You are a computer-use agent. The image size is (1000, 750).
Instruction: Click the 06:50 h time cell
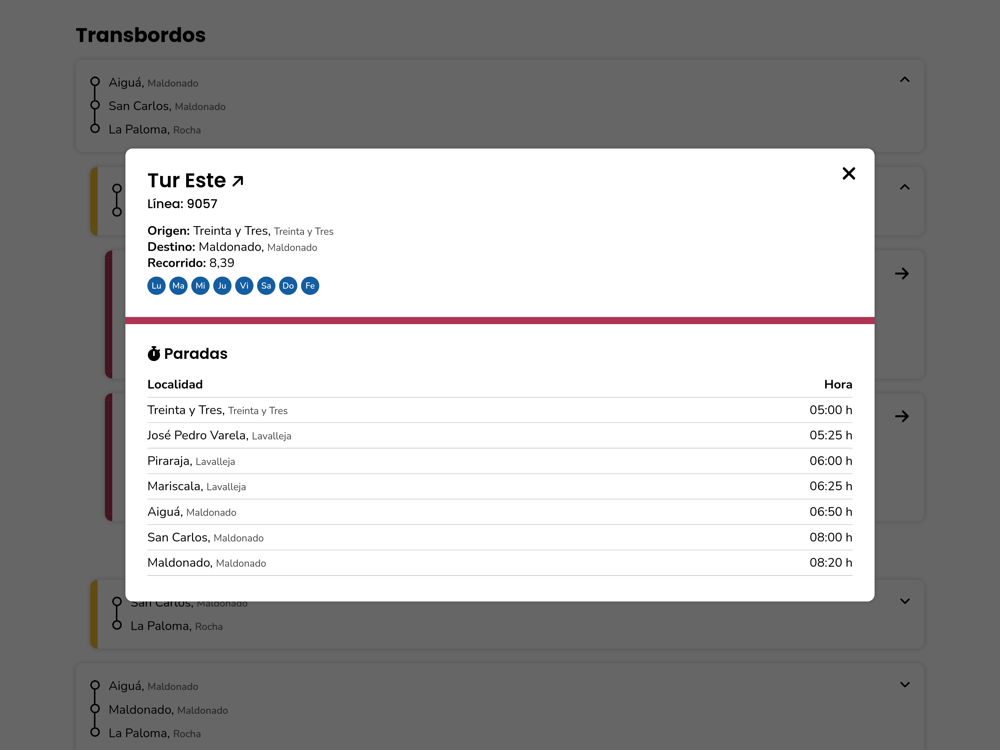click(x=830, y=512)
